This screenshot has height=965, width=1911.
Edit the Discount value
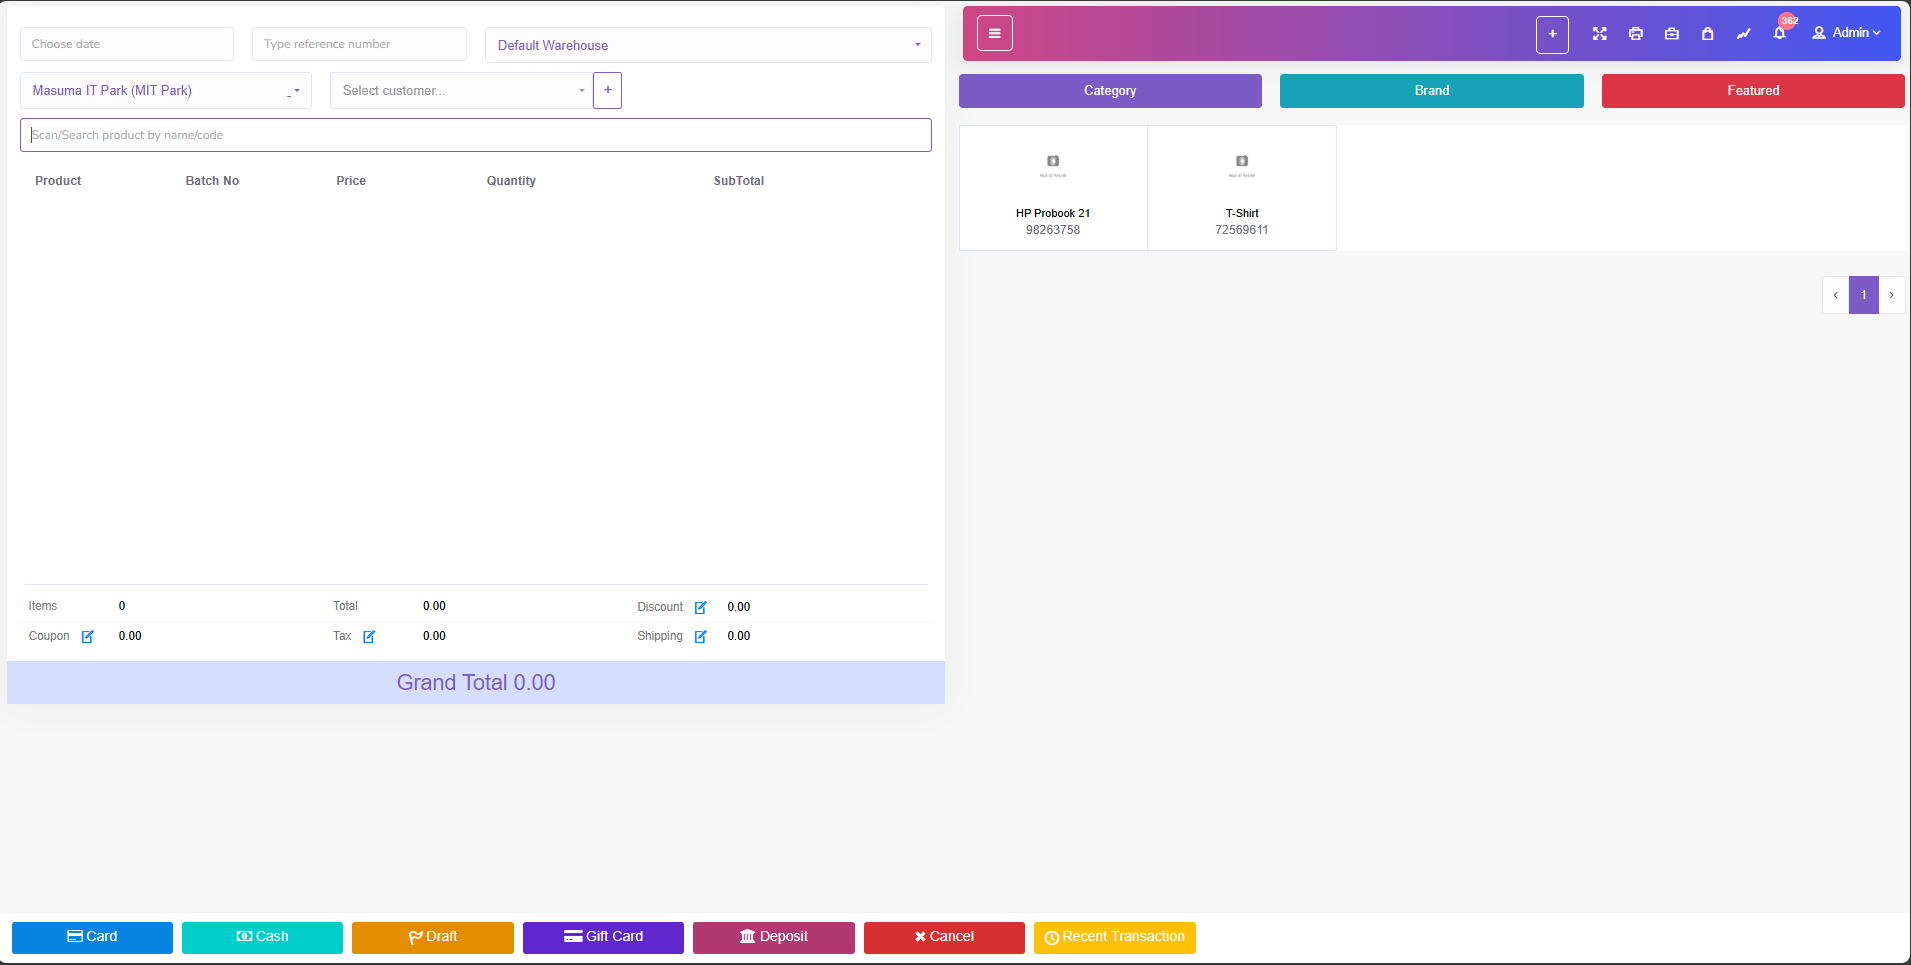(700, 607)
